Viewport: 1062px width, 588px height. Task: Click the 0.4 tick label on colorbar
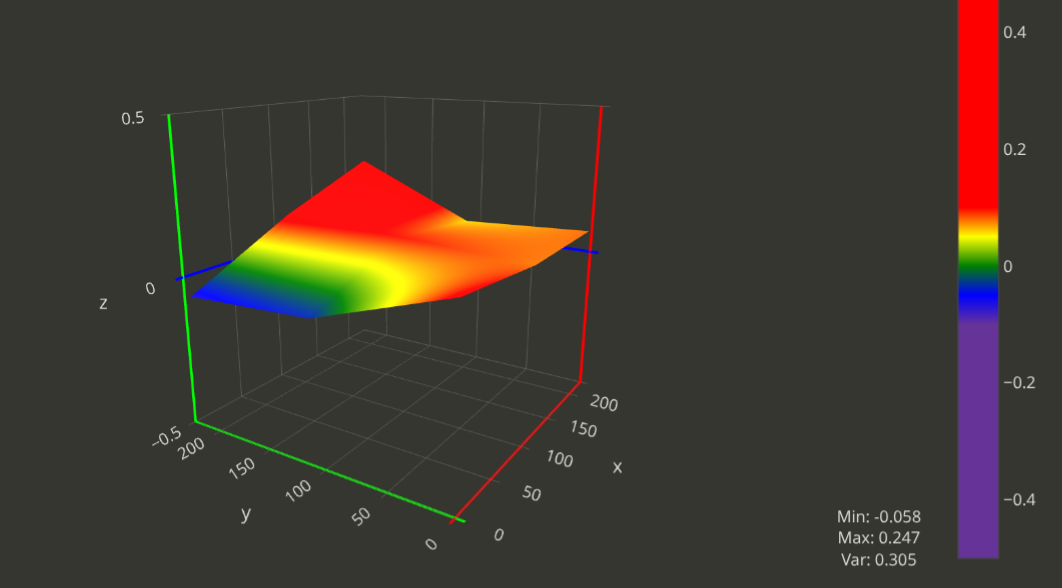click(x=1014, y=32)
